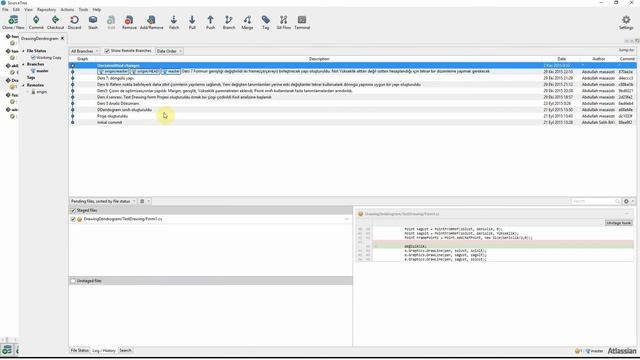This screenshot has height=360, width=640.
Task: Collapse the Branches tree section
Action: [x=23, y=64]
